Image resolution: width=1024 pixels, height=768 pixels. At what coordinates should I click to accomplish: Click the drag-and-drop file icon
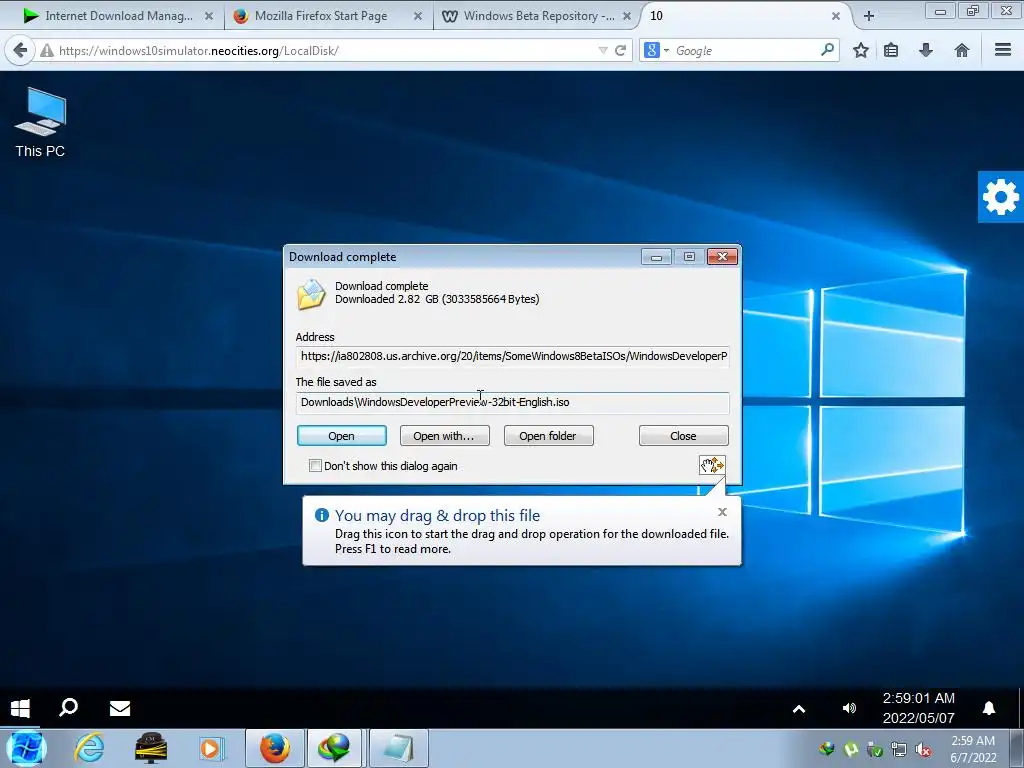click(x=712, y=465)
